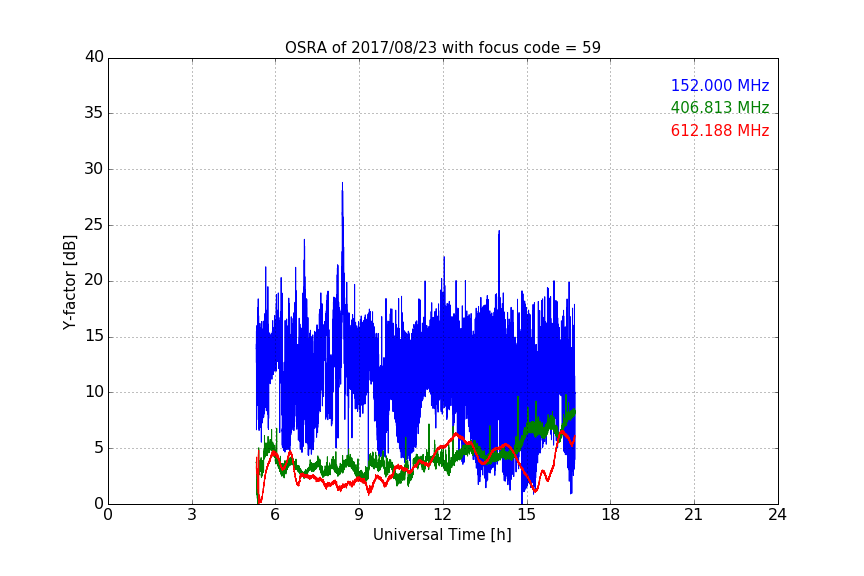Click the y-axis tick label 25

click(94, 225)
